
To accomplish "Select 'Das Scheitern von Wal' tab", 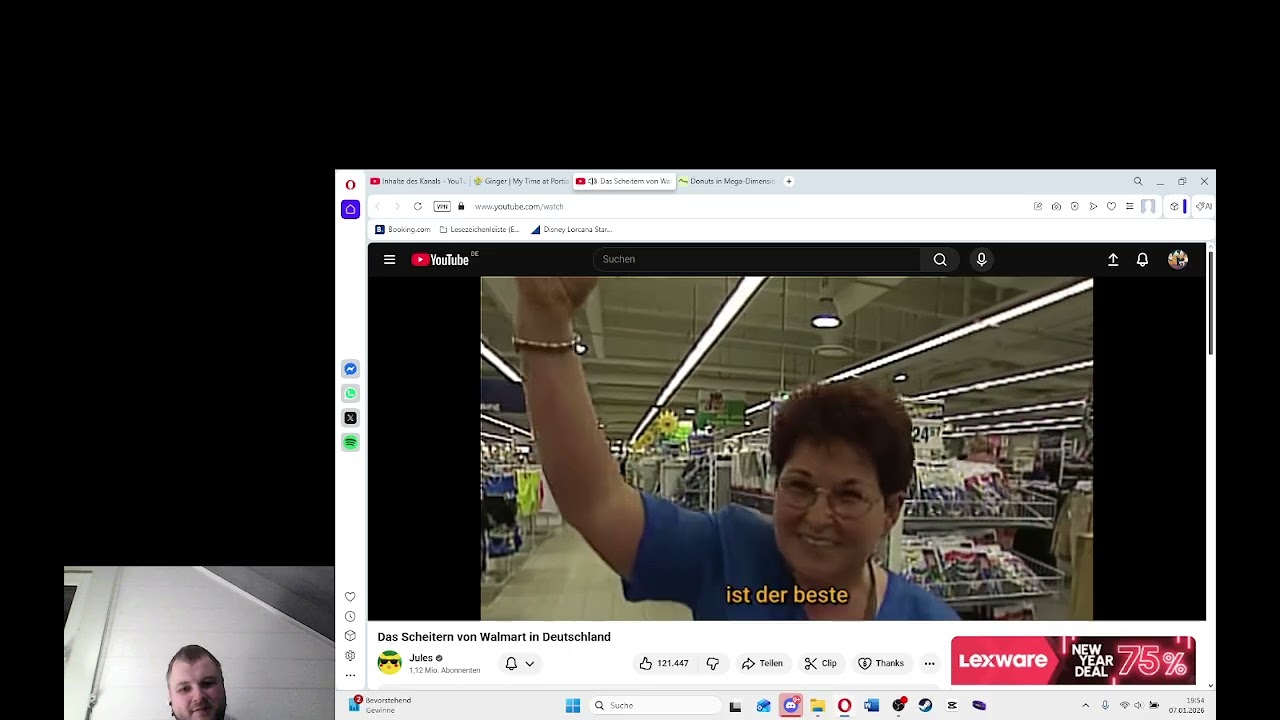I will pyautogui.click(x=622, y=181).
